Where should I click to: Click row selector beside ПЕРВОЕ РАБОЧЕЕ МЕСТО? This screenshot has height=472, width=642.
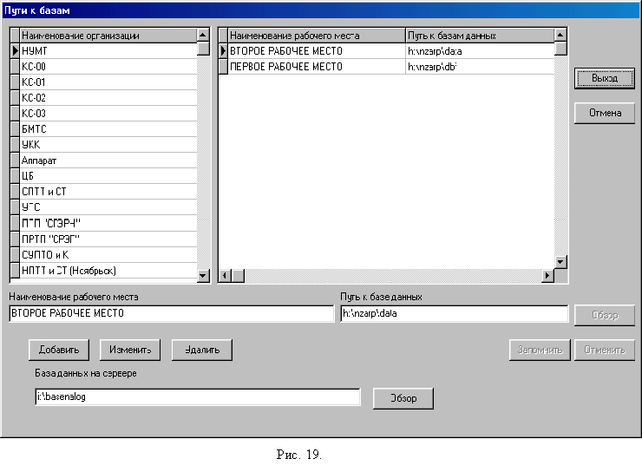(x=223, y=66)
